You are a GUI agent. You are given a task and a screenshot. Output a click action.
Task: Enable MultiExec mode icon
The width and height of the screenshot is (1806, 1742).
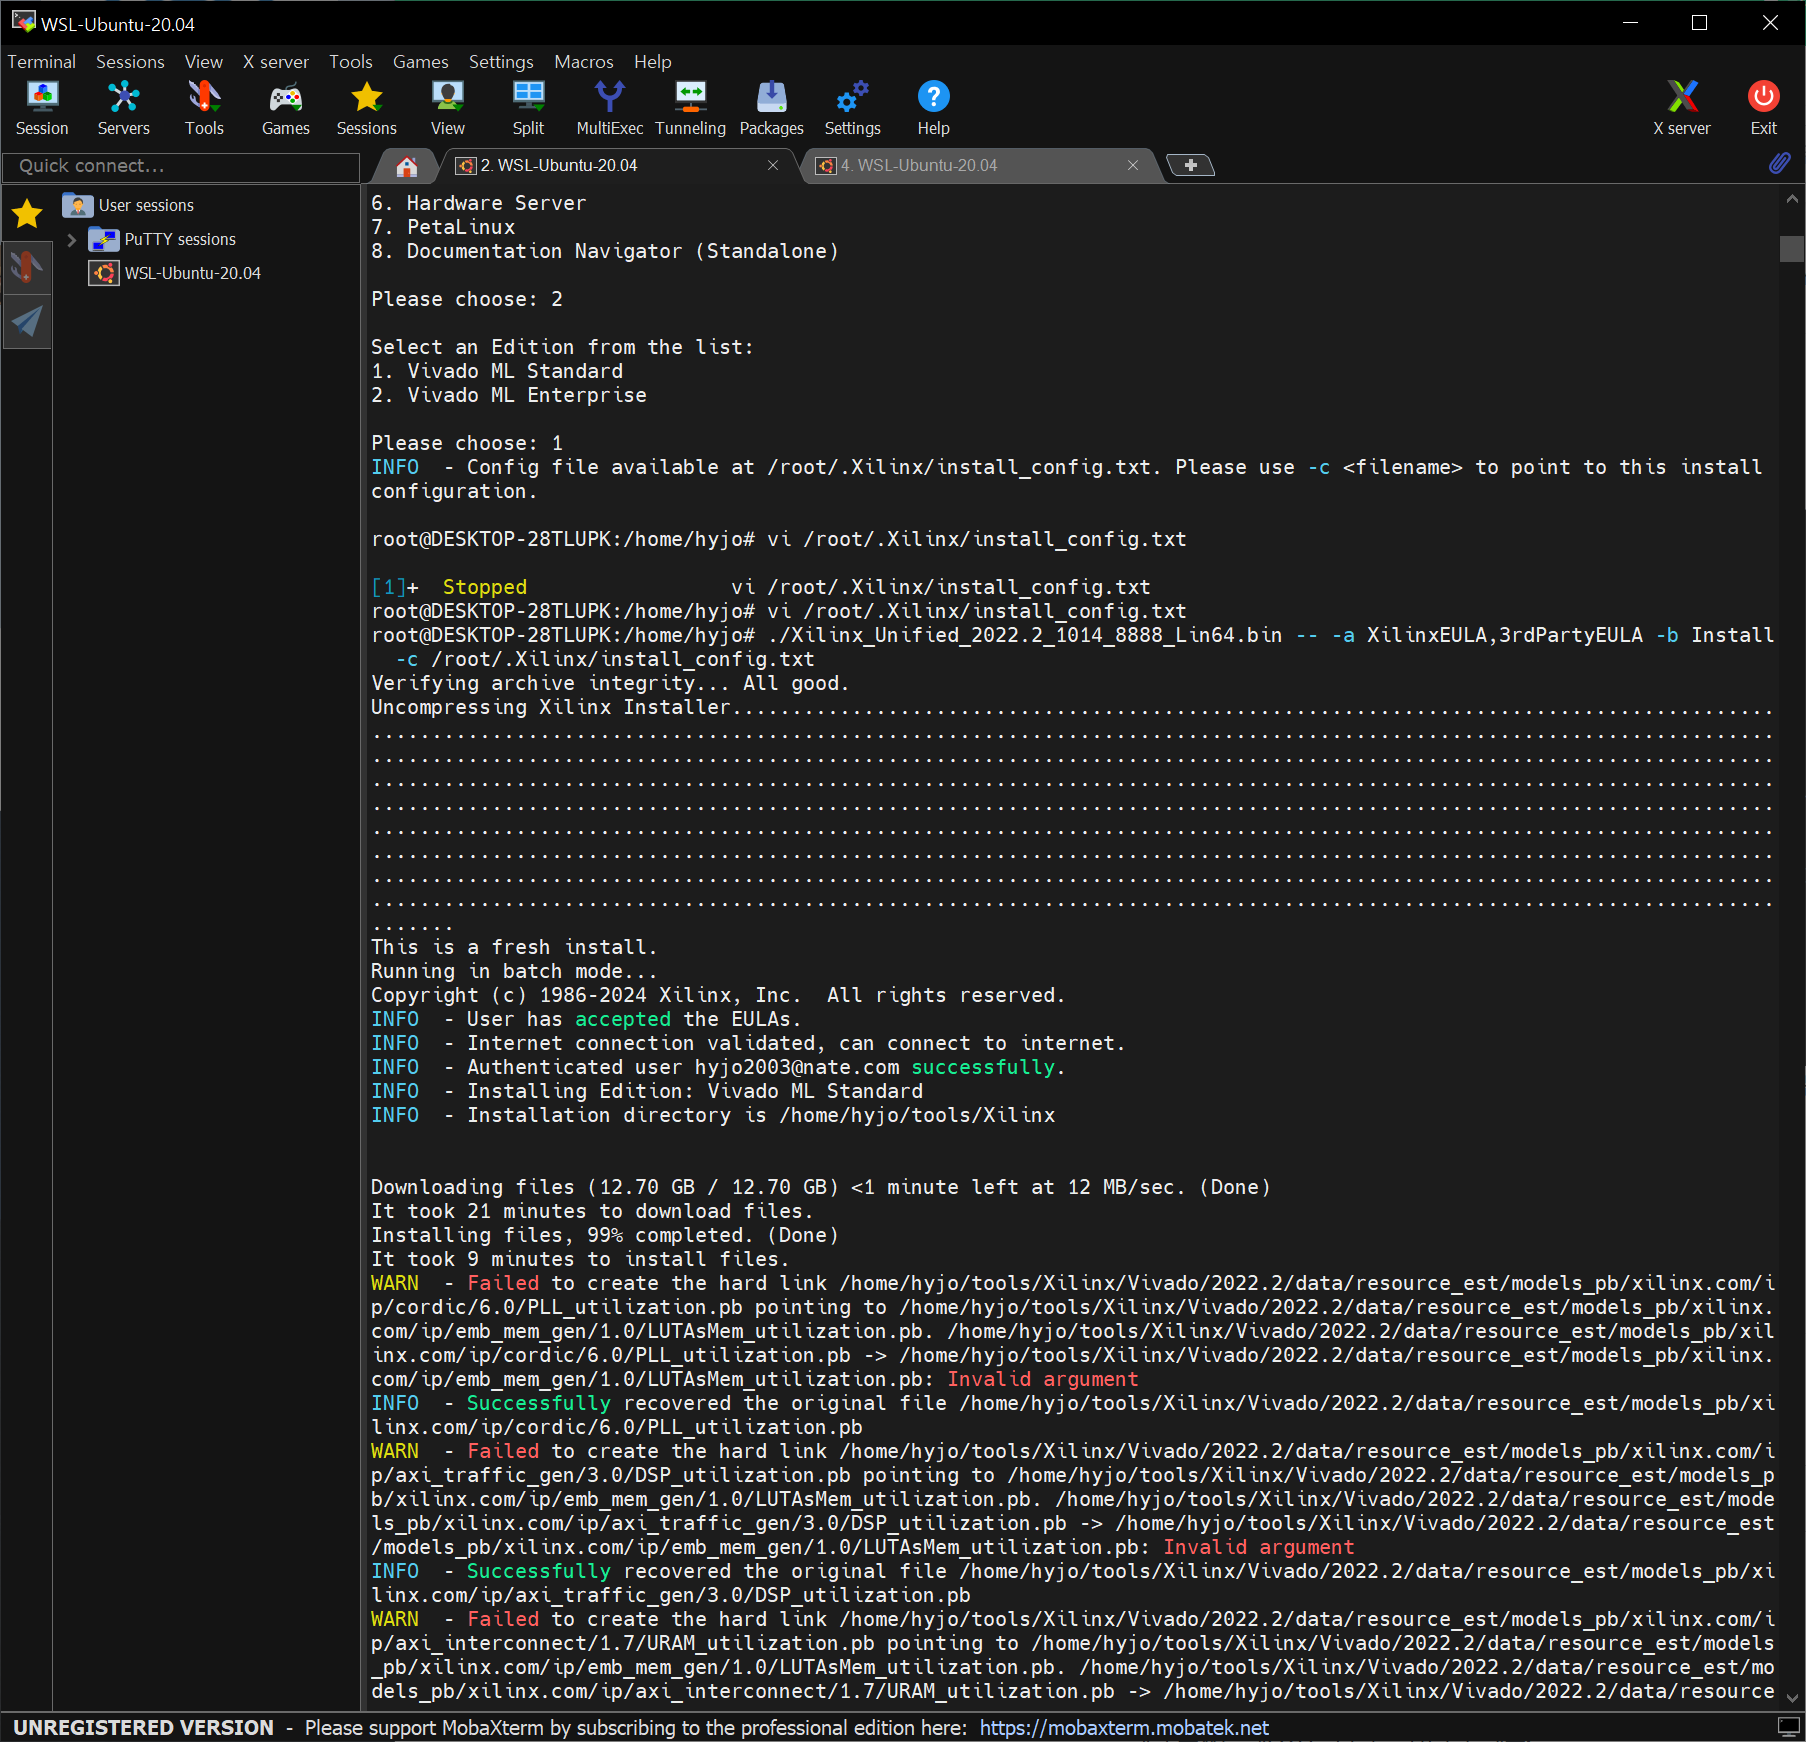[609, 108]
